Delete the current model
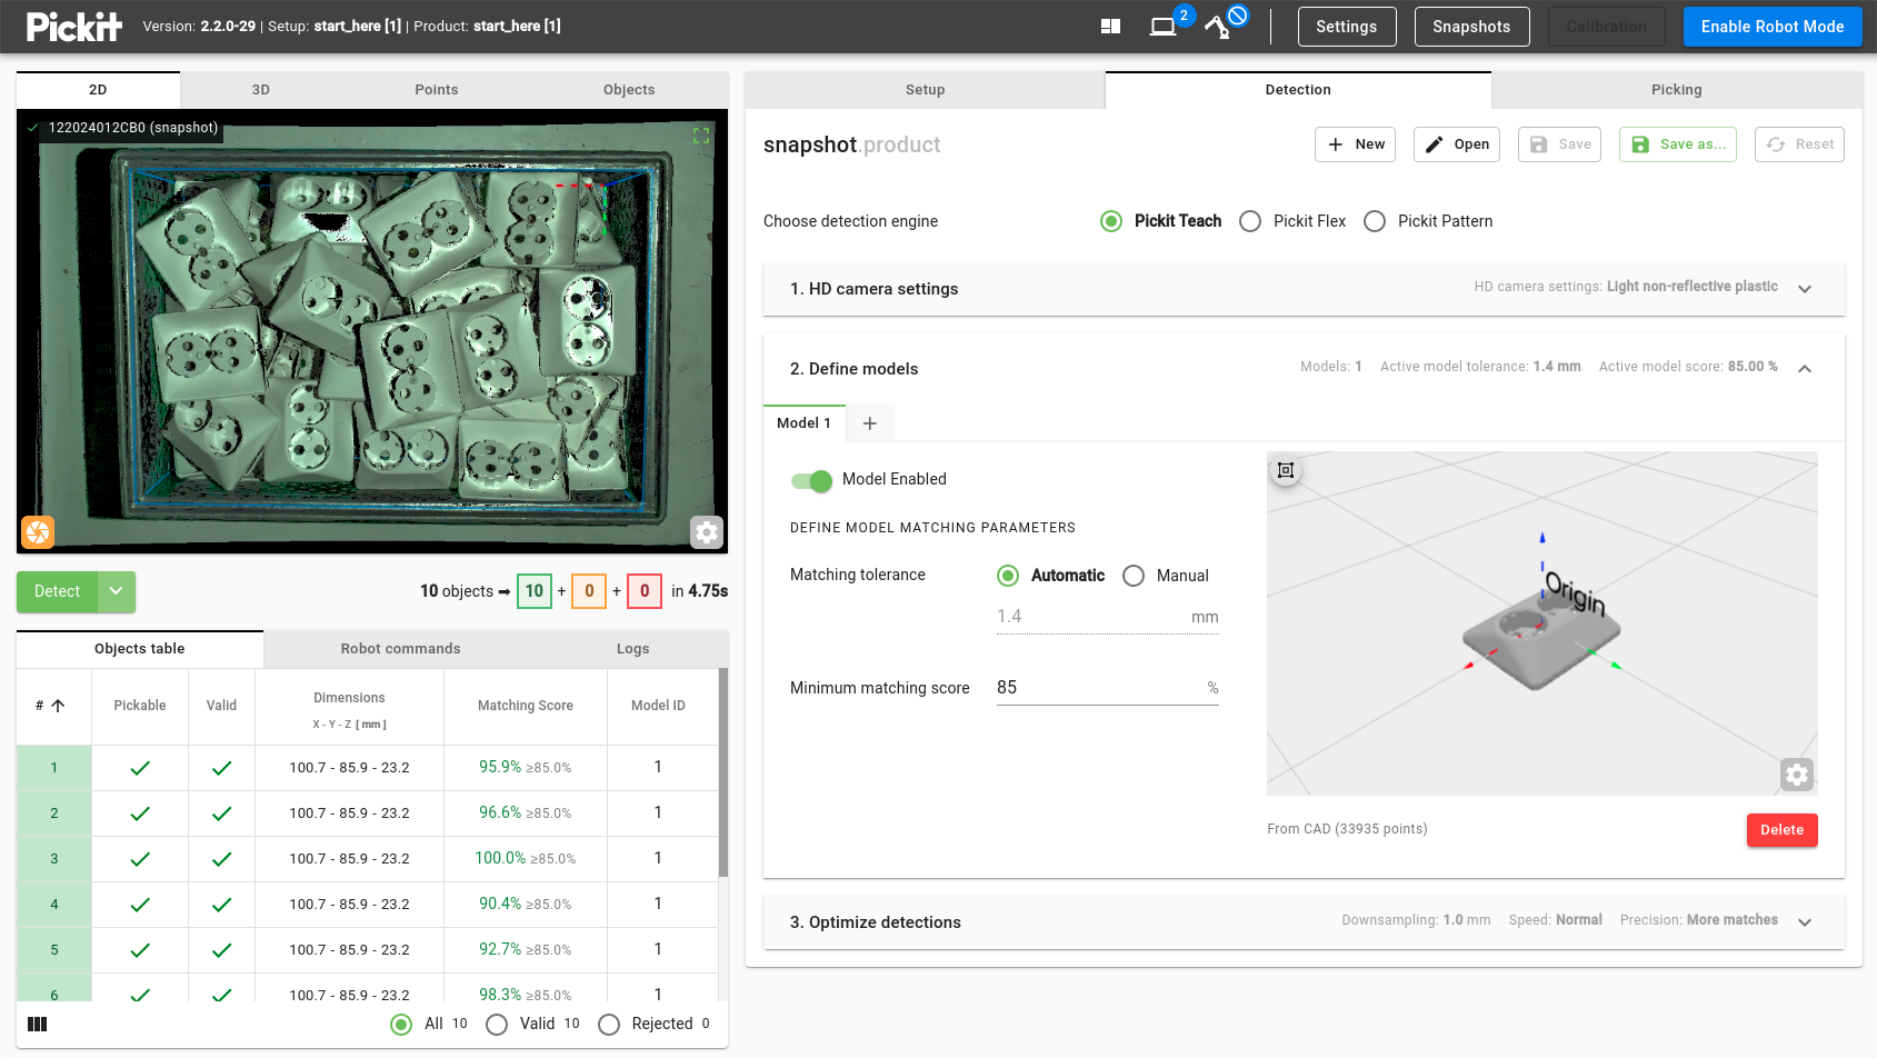 point(1782,830)
